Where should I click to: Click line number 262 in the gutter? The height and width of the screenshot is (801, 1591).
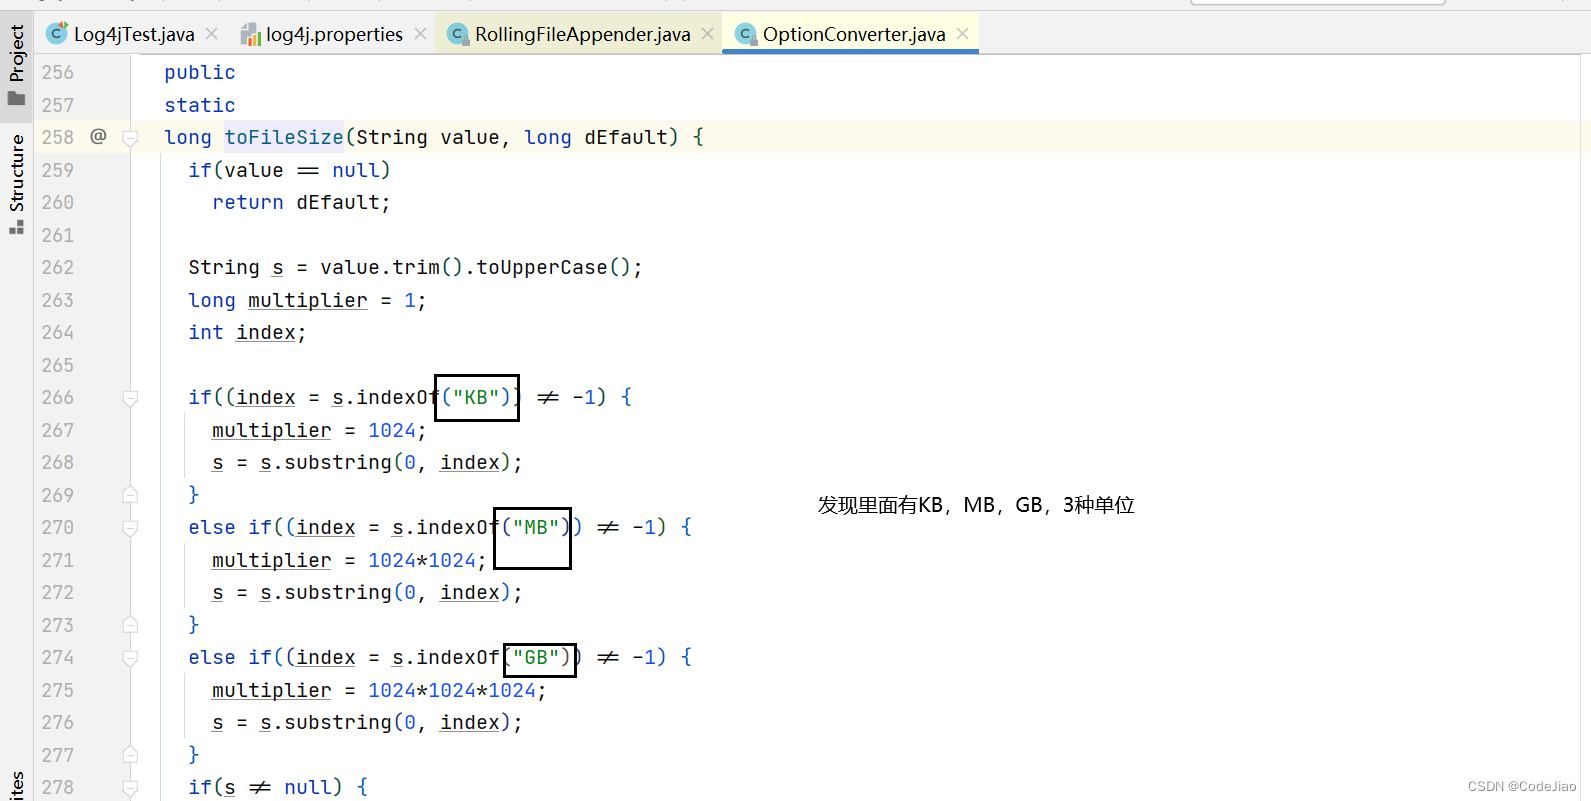58,267
